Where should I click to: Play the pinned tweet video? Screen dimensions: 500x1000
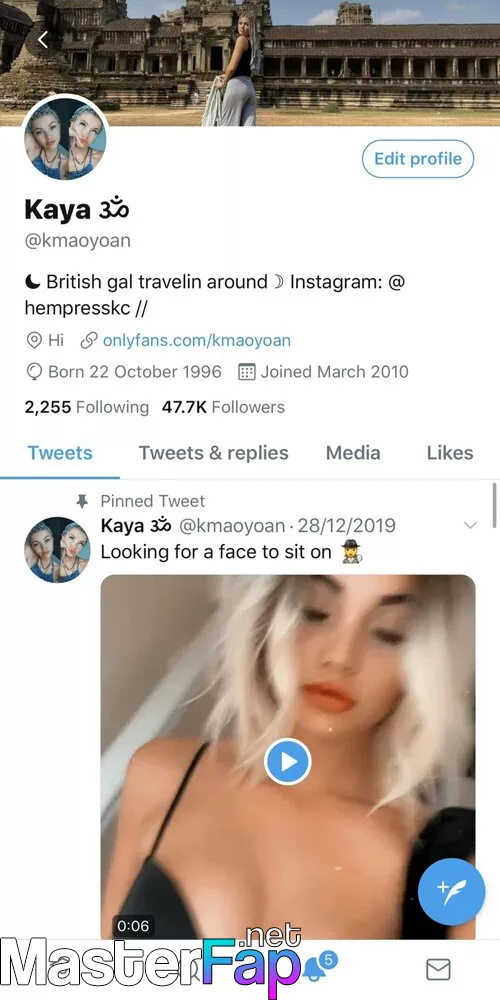pos(288,761)
